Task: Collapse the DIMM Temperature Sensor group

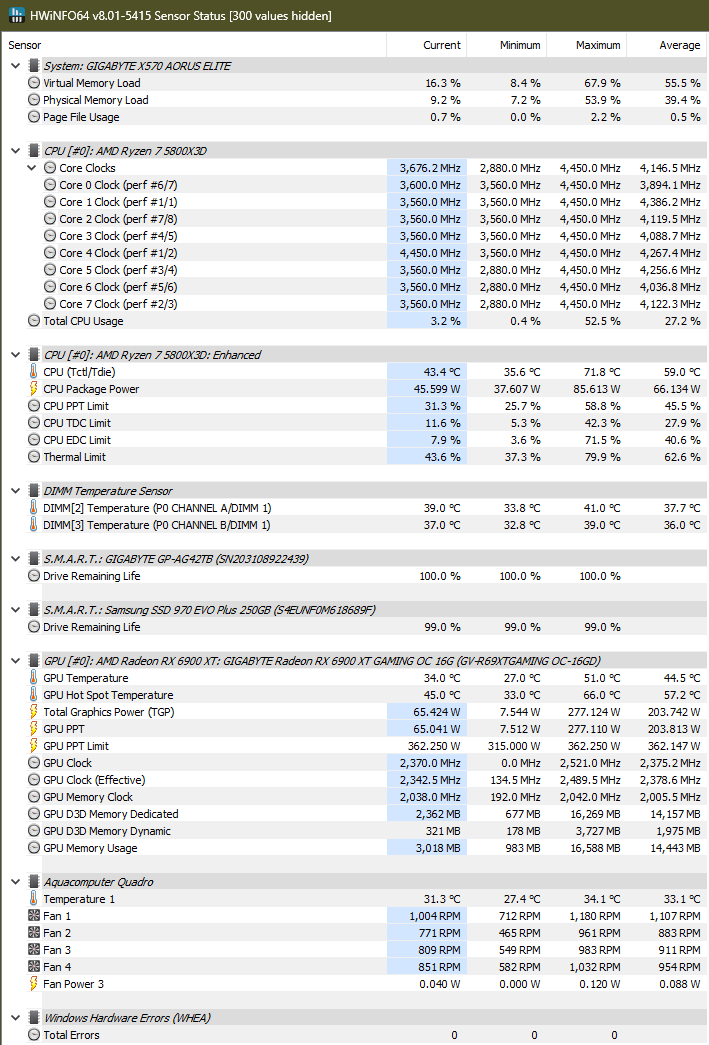Action: pyautogui.click(x=15, y=491)
